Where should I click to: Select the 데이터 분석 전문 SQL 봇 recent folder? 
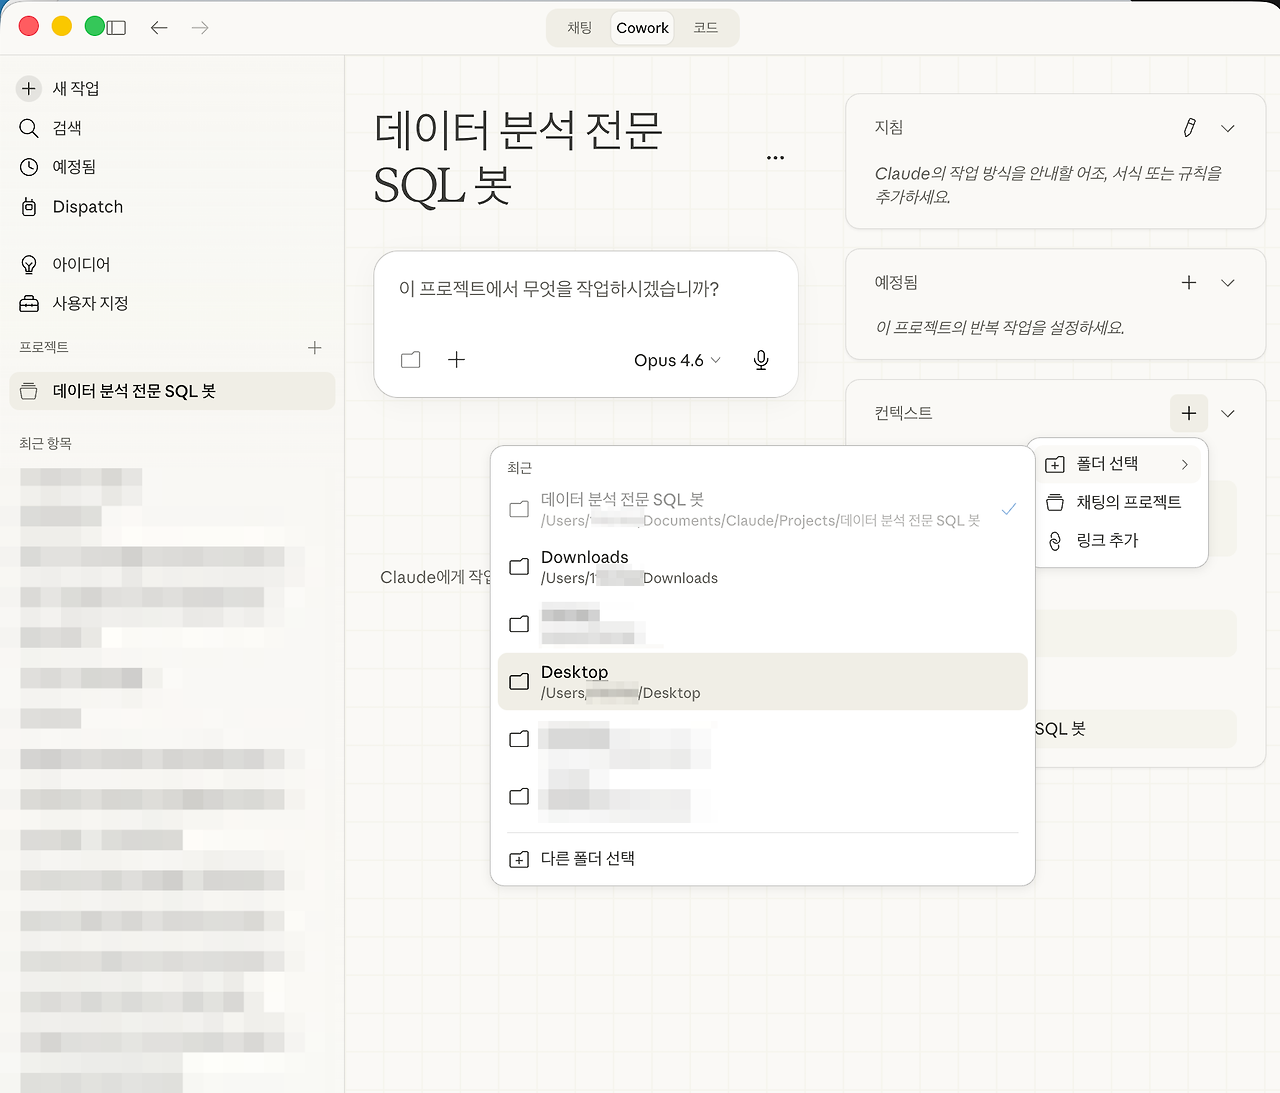pyautogui.click(x=762, y=509)
